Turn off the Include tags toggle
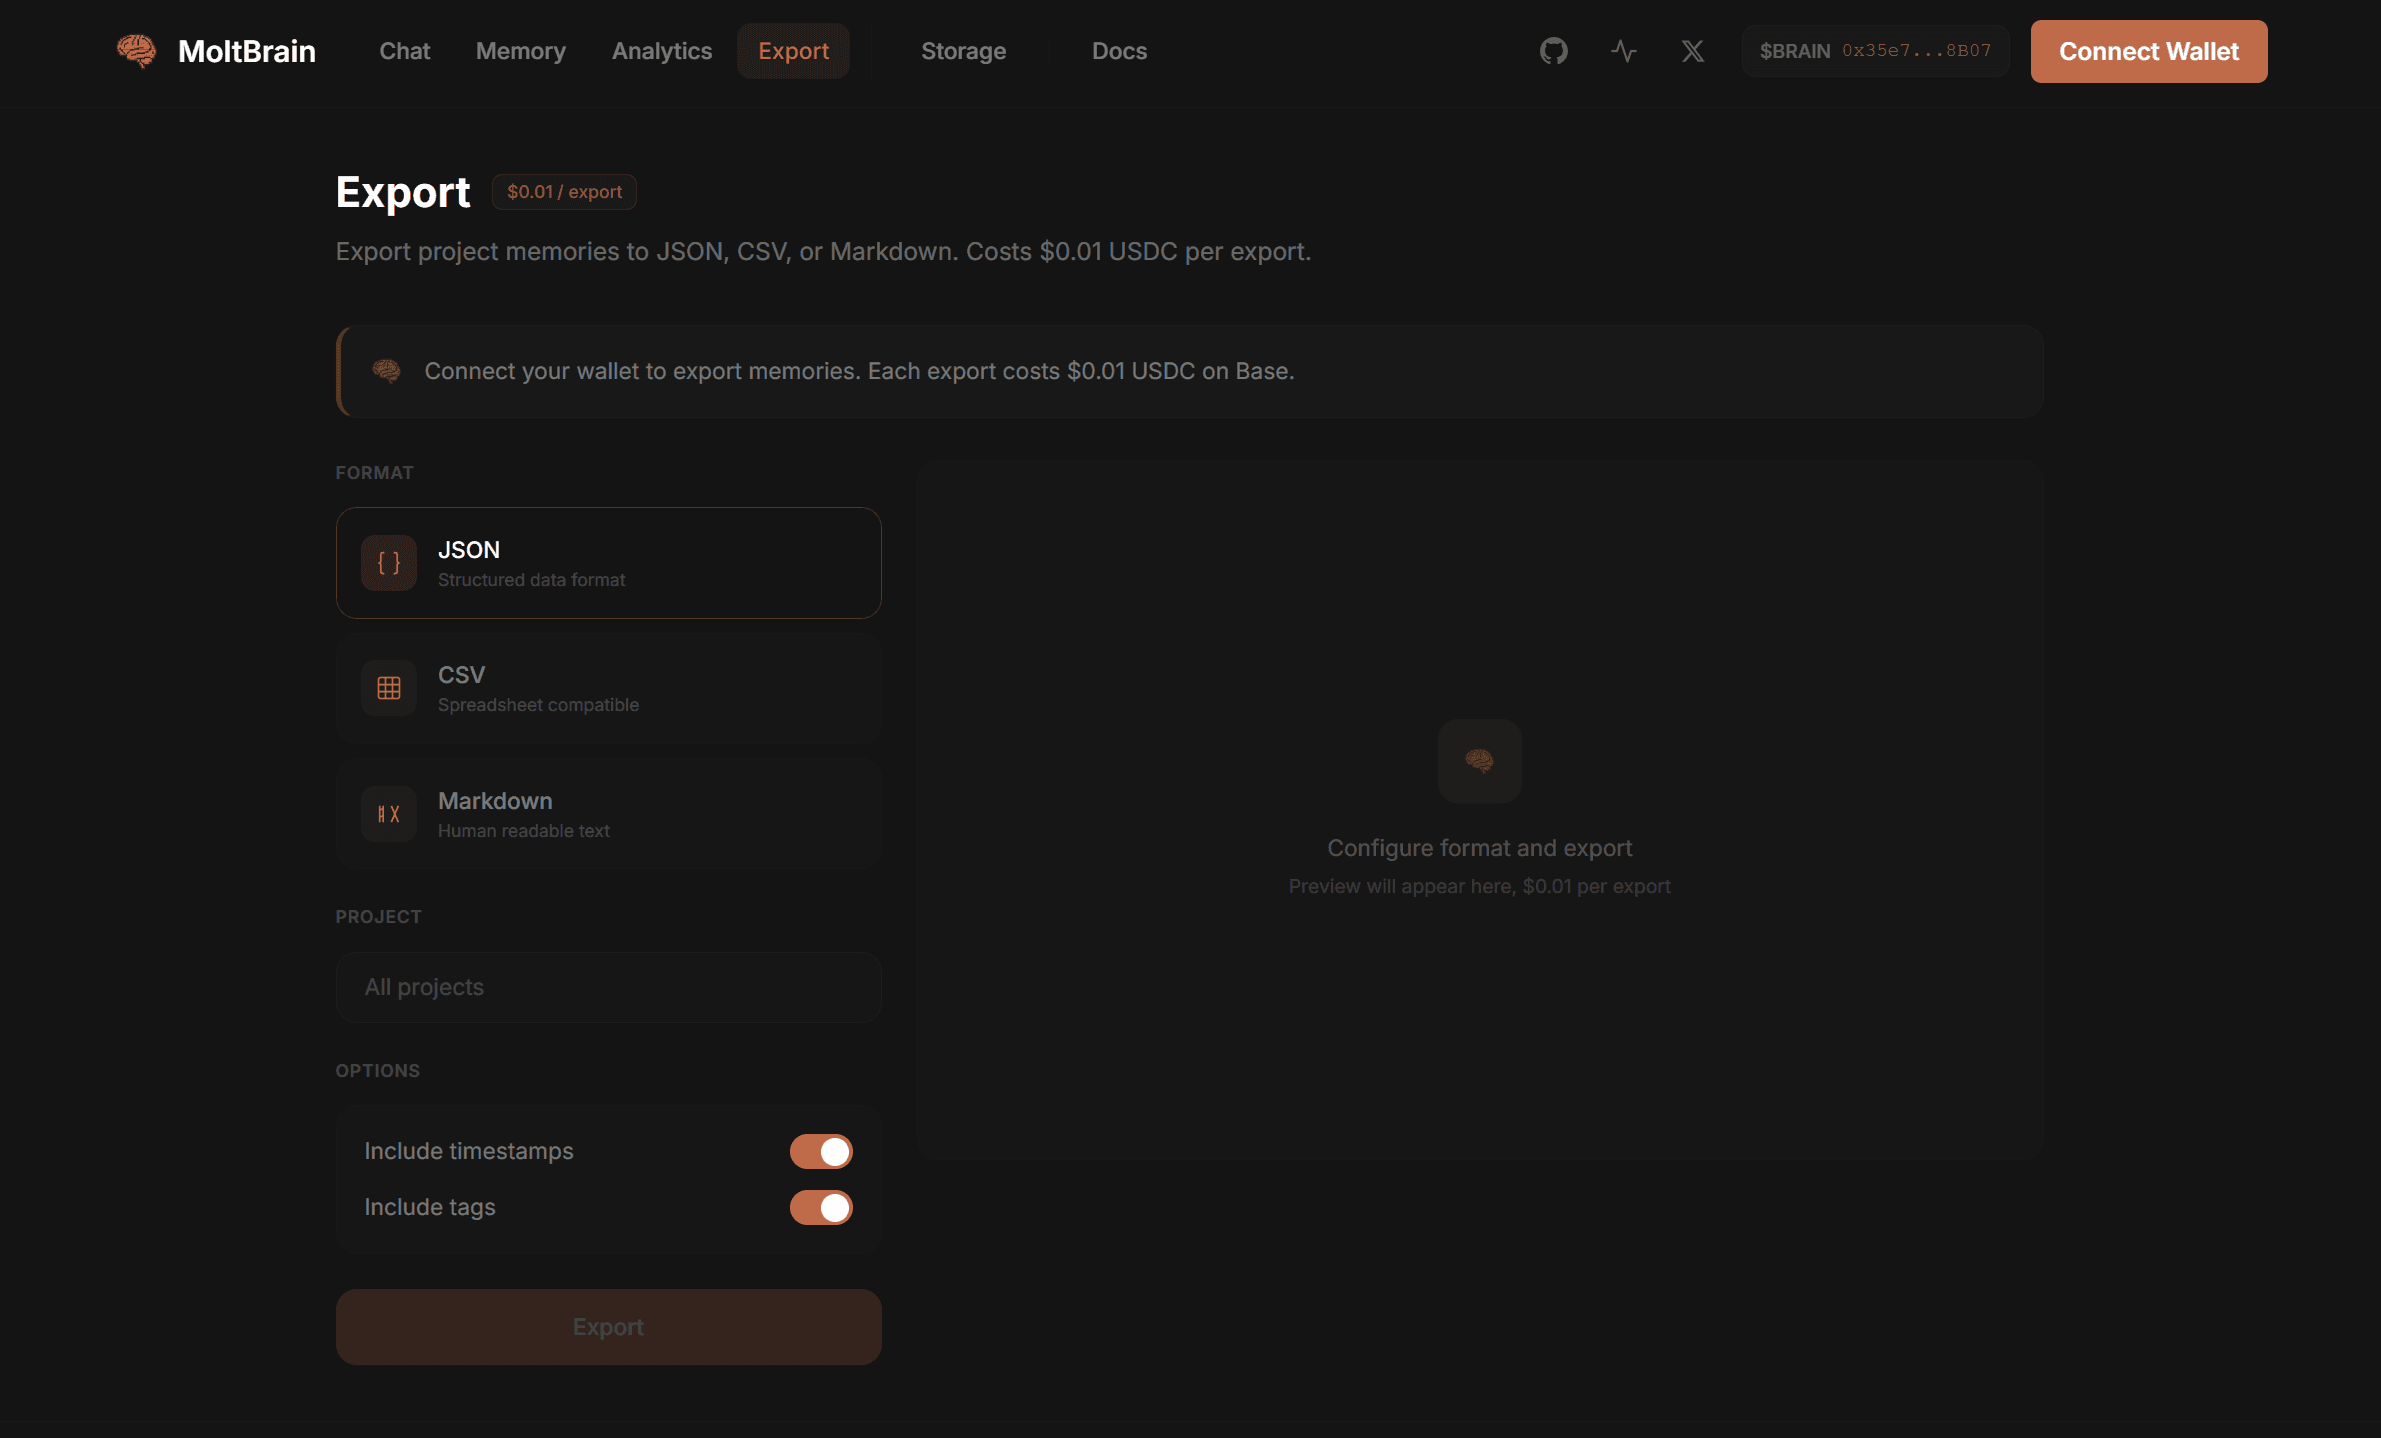 tap(821, 1207)
